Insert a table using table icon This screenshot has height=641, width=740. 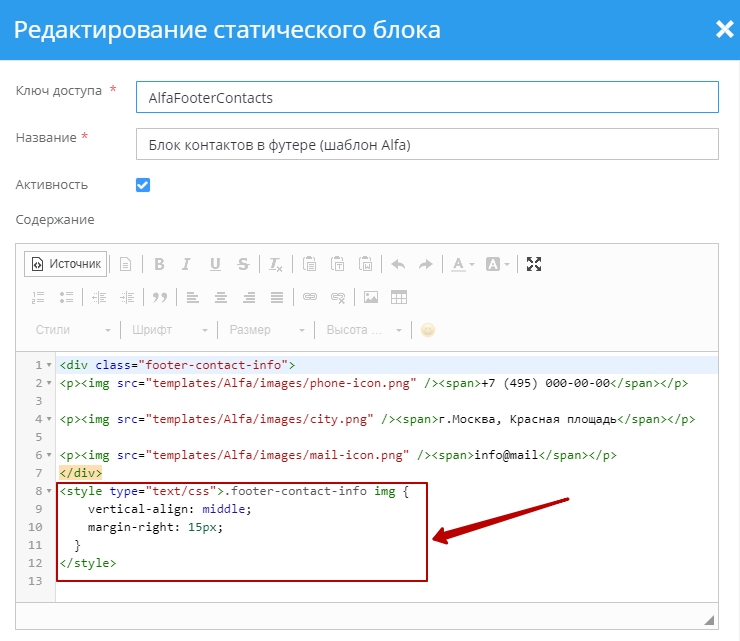[x=399, y=297]
